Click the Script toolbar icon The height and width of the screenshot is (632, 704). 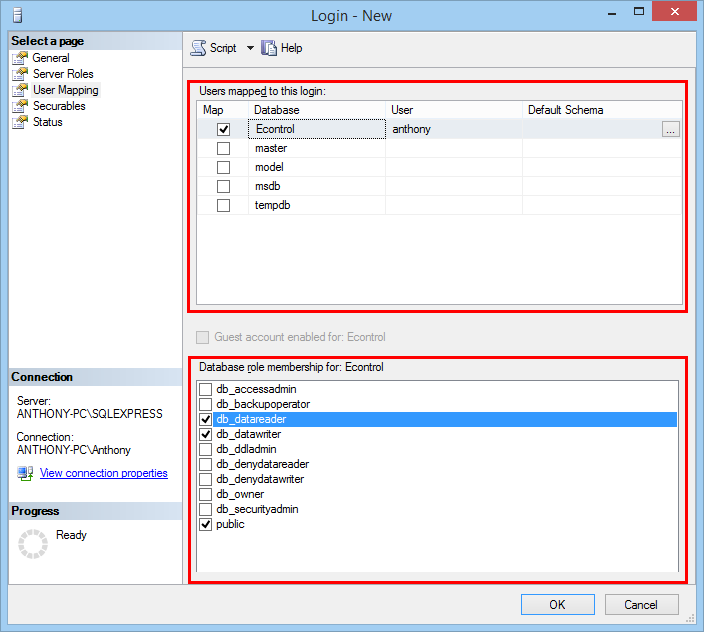tap(198, 48)
